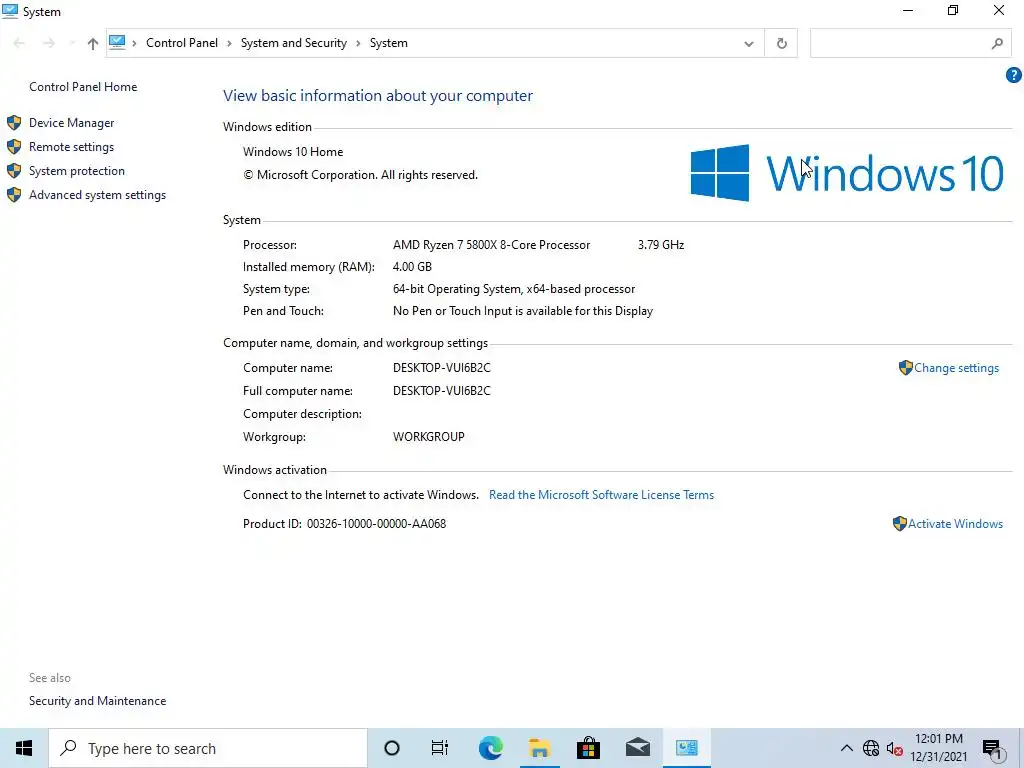This screenshot has height=768, width=1024.
Task: Click the Windows 10 Home edition text
Action: (x=293, y=152)
